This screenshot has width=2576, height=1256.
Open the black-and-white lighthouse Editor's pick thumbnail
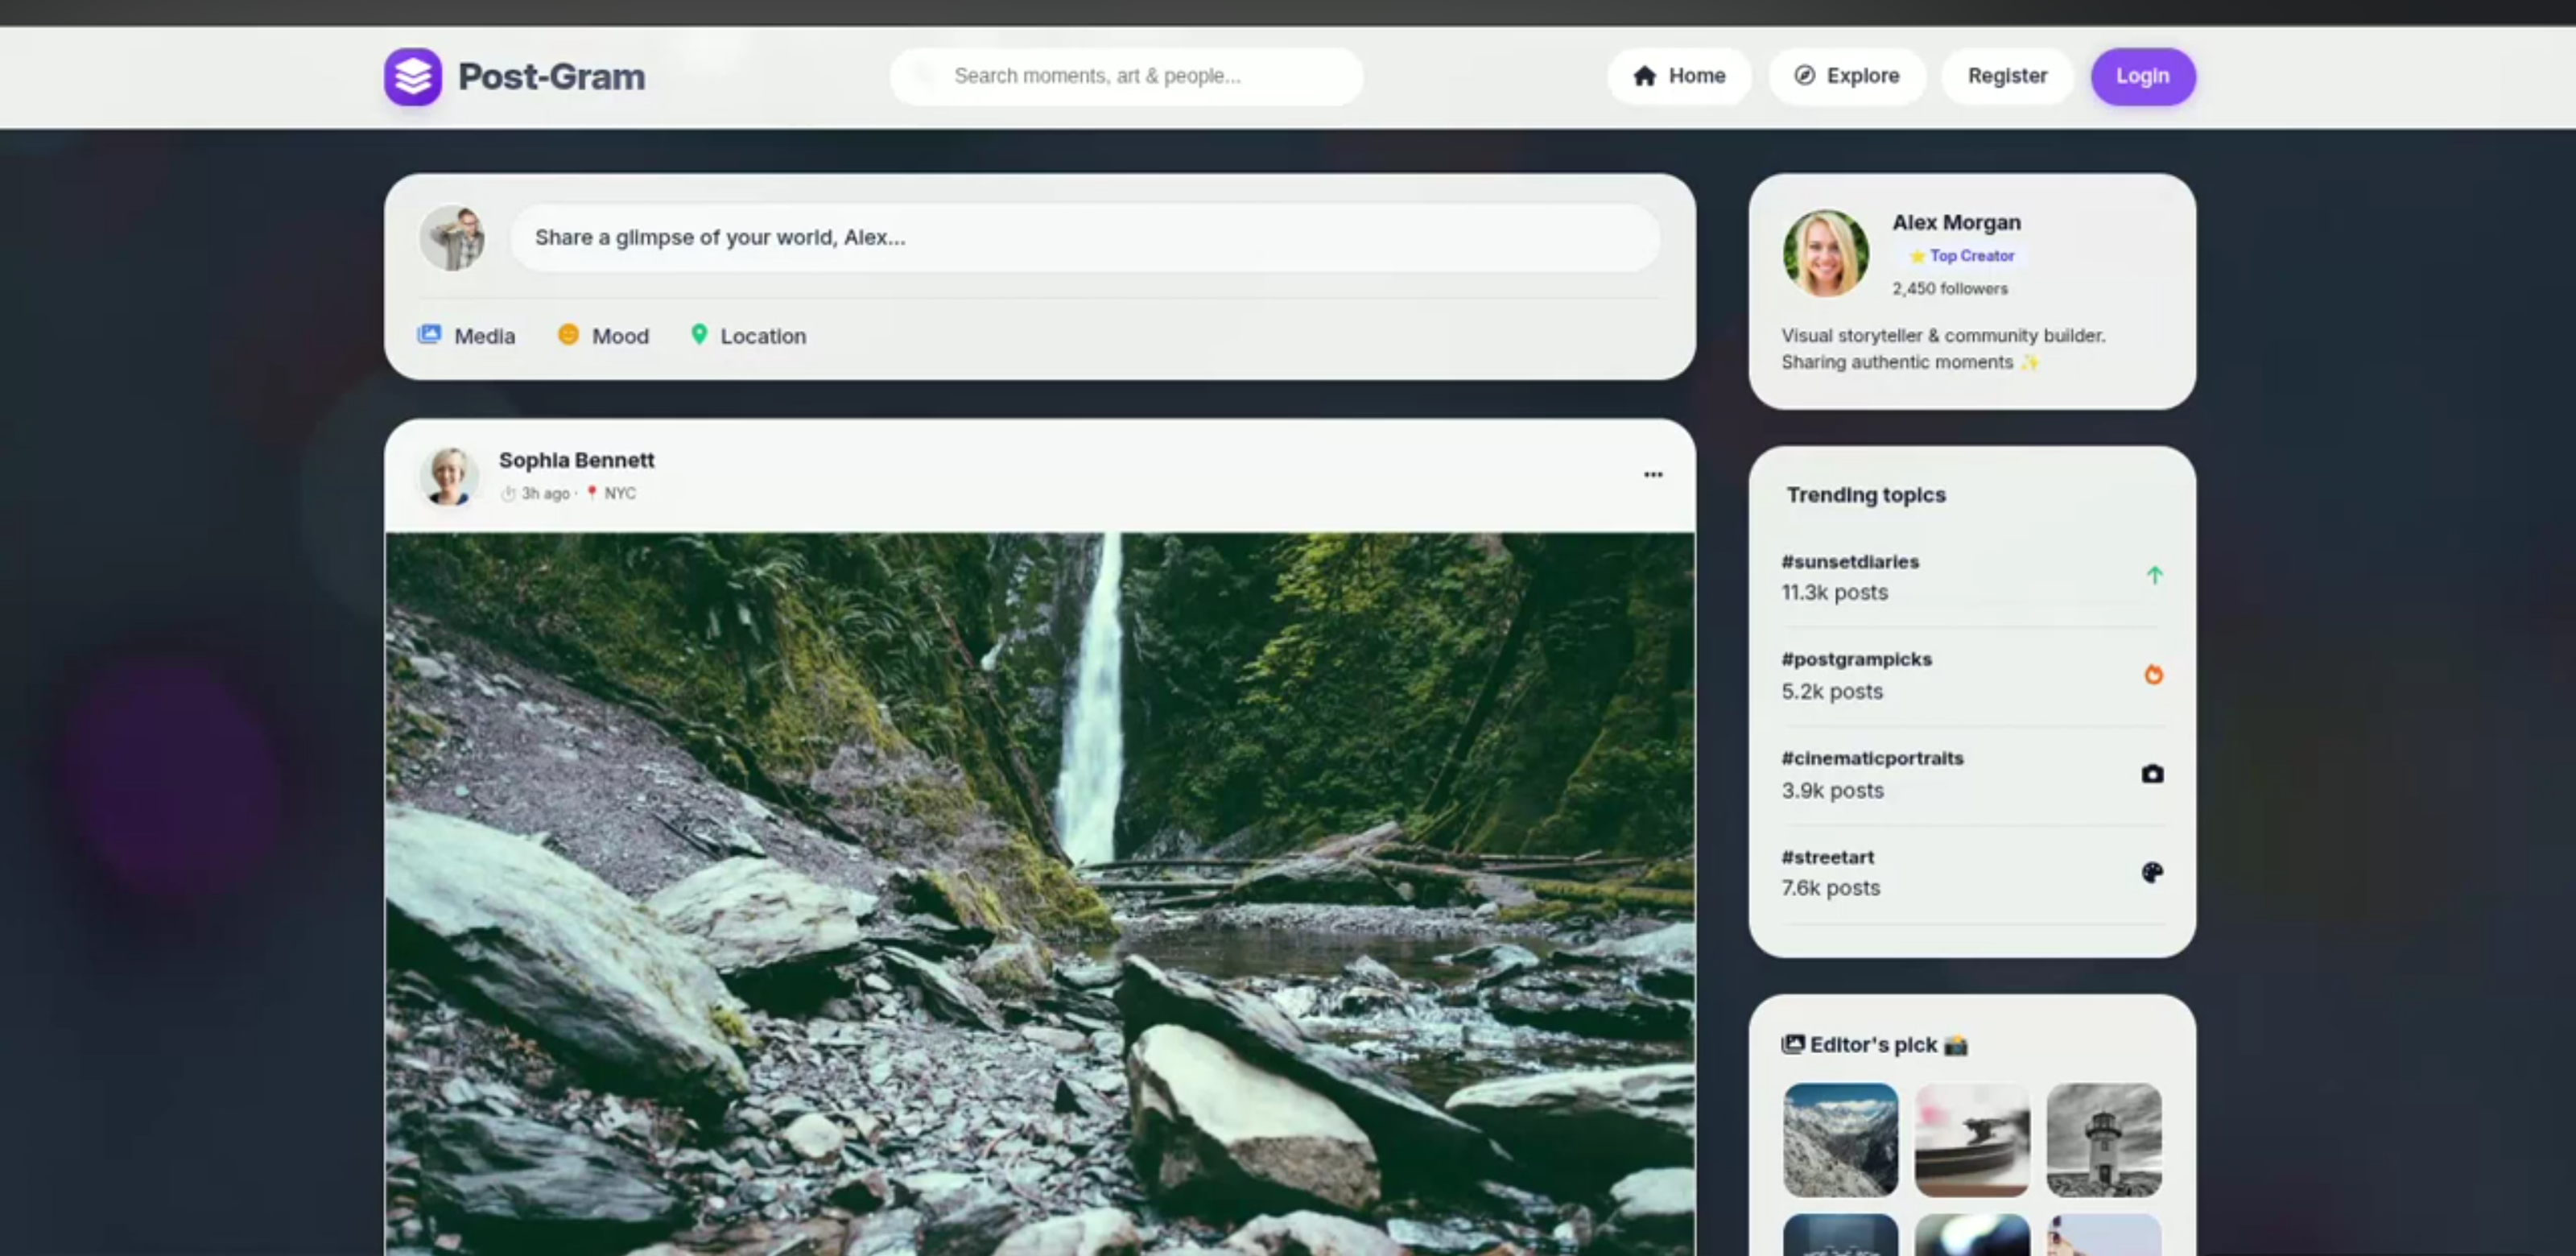point(2104,1140)
